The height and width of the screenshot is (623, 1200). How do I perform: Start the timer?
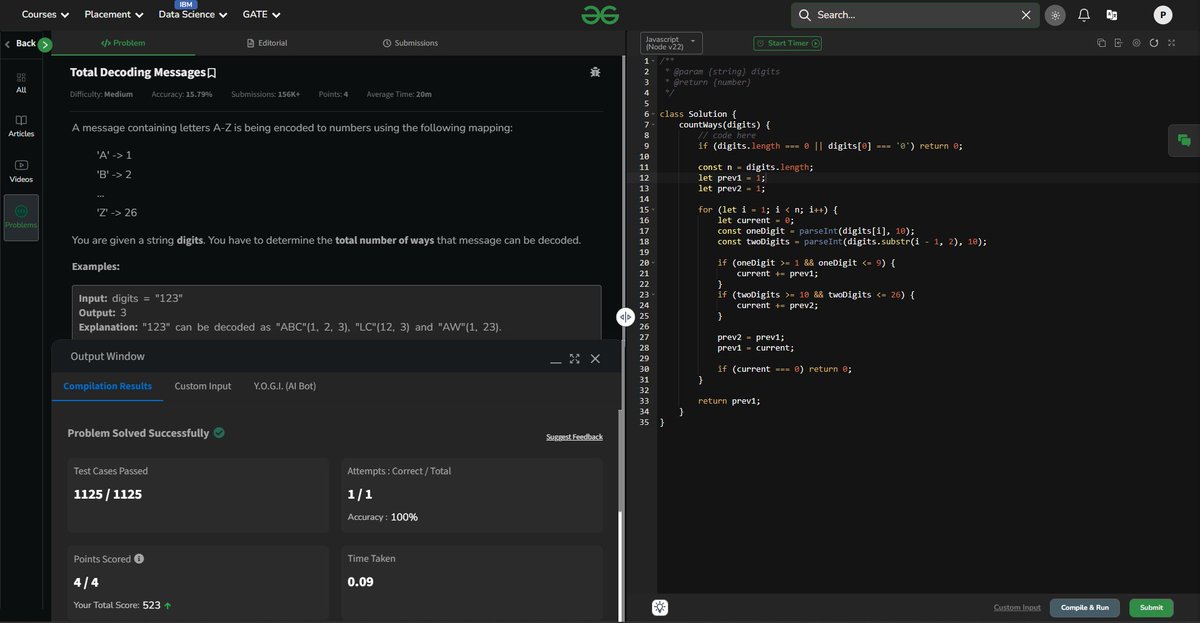[x=788, y=43]
